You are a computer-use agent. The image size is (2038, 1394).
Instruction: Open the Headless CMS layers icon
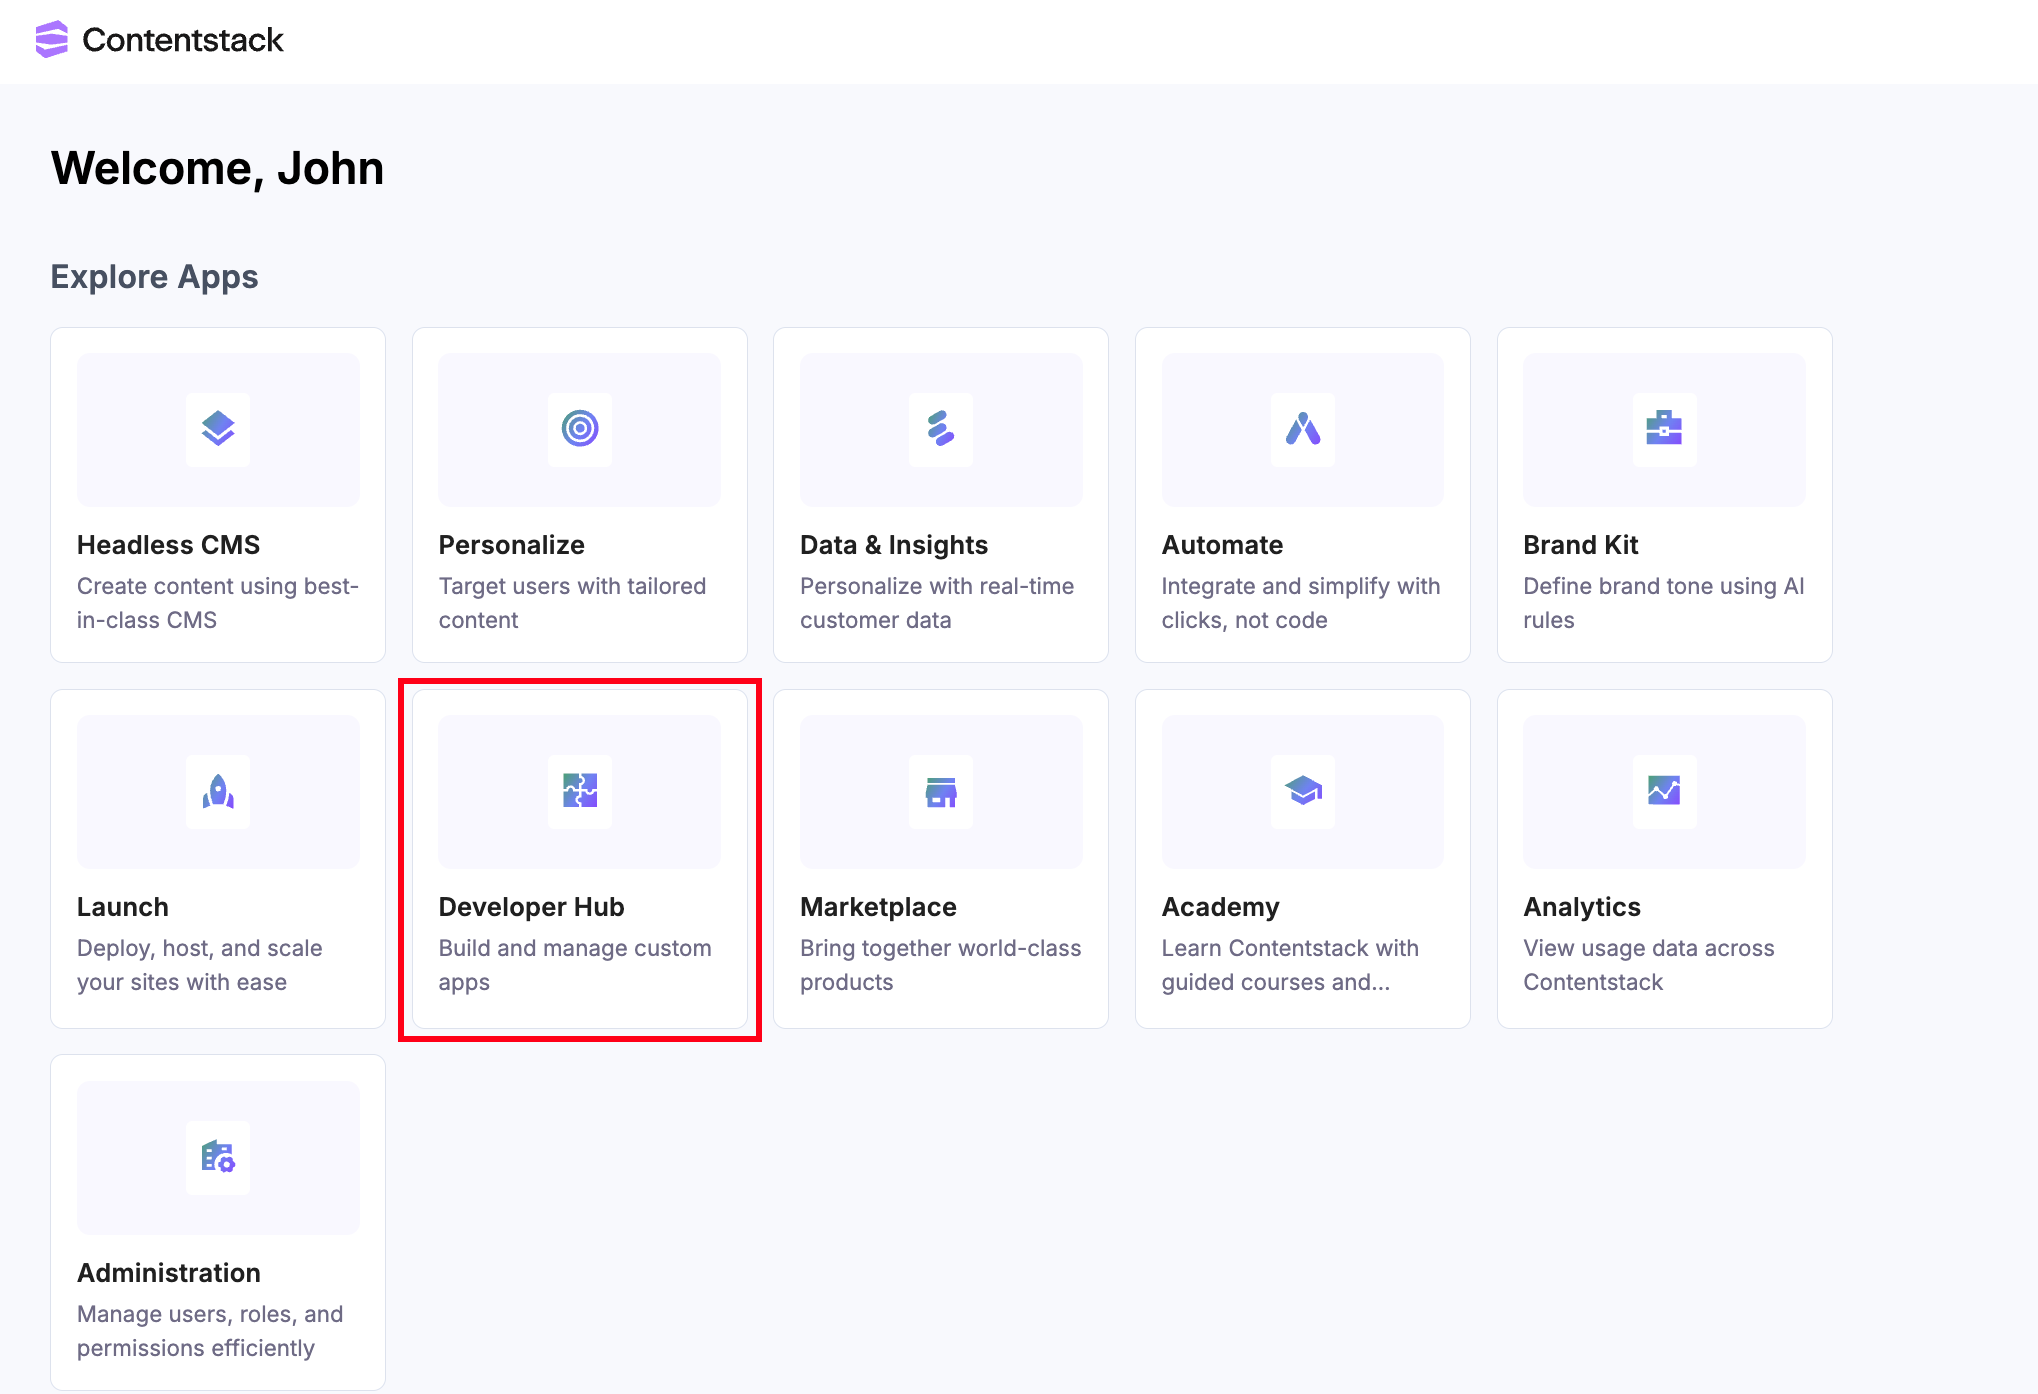click(218, 429)
